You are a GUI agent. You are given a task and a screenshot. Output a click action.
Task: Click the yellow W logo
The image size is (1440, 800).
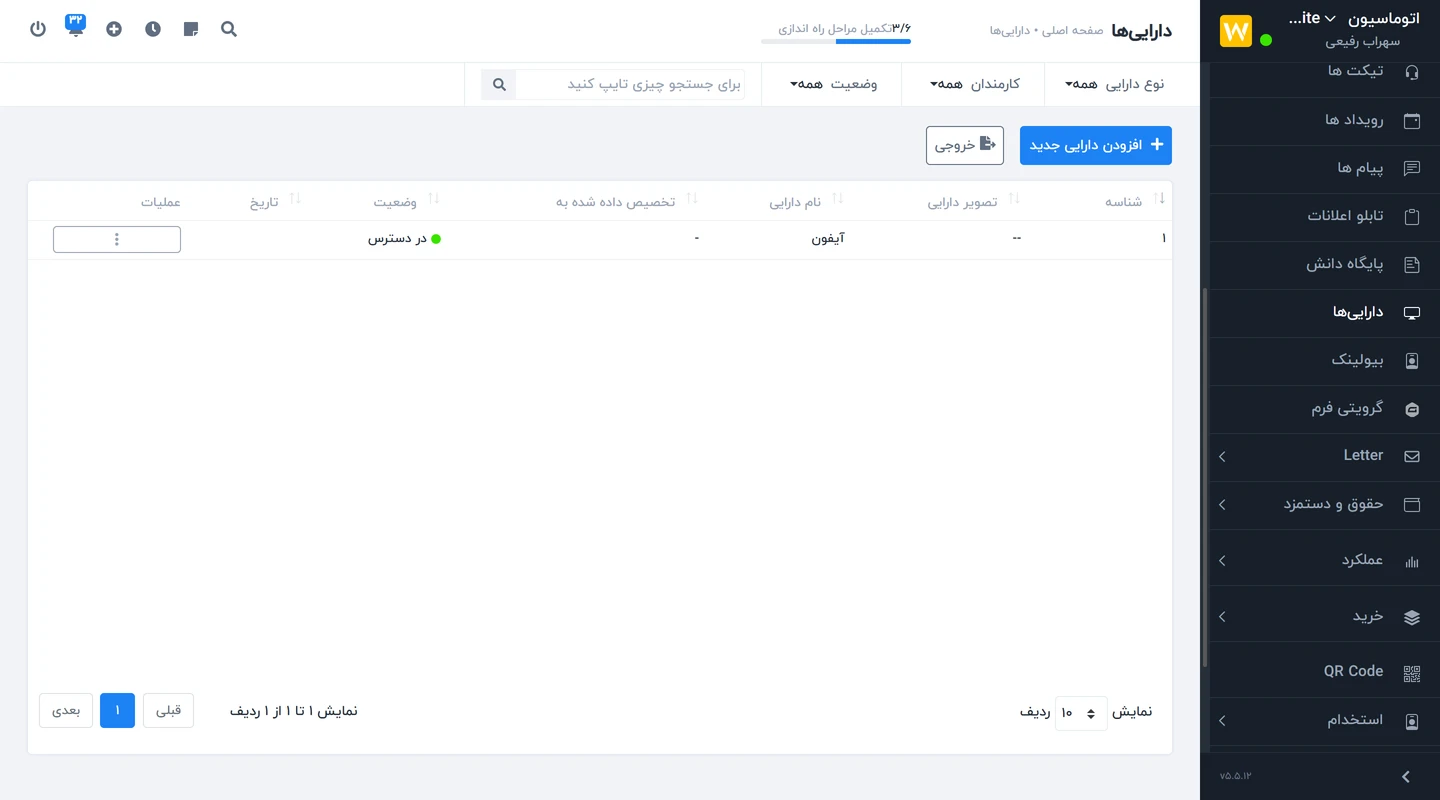pos(1236,31)
